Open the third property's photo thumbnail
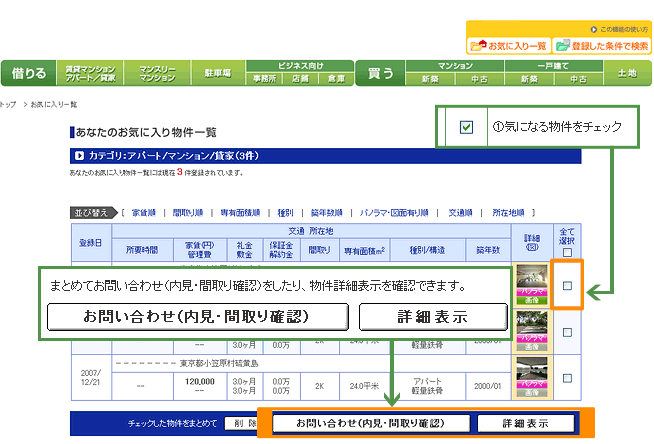This screenshot has width=654, height=444. pyautogui.click(x=530, y=365)
